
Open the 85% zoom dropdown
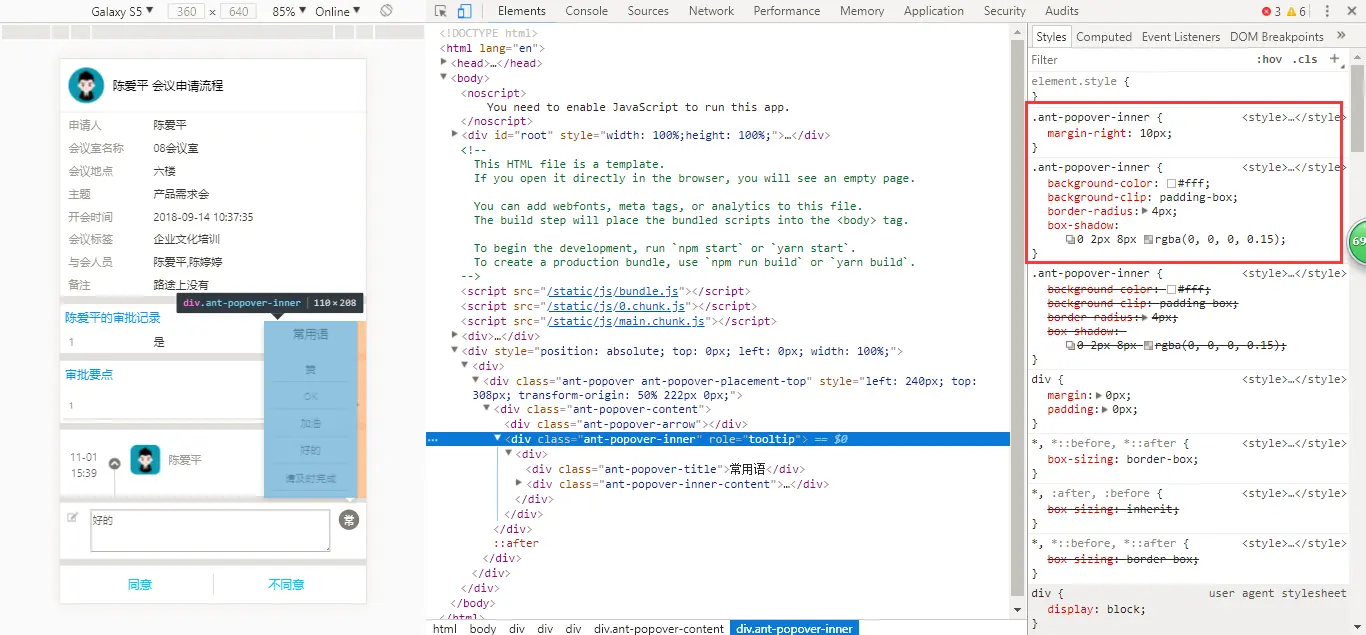pyautogui.click(x=289, y=11)
